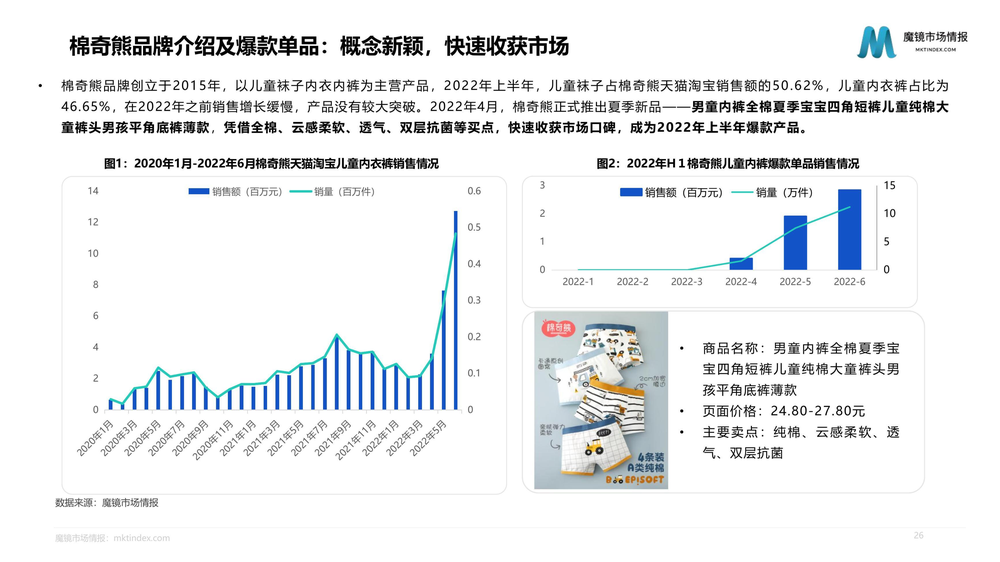Image resolution: width=1000 pixels, height=562 pixels.
Task: Click the tallest bar in chart 1
Action: click(x=456, y=310)
